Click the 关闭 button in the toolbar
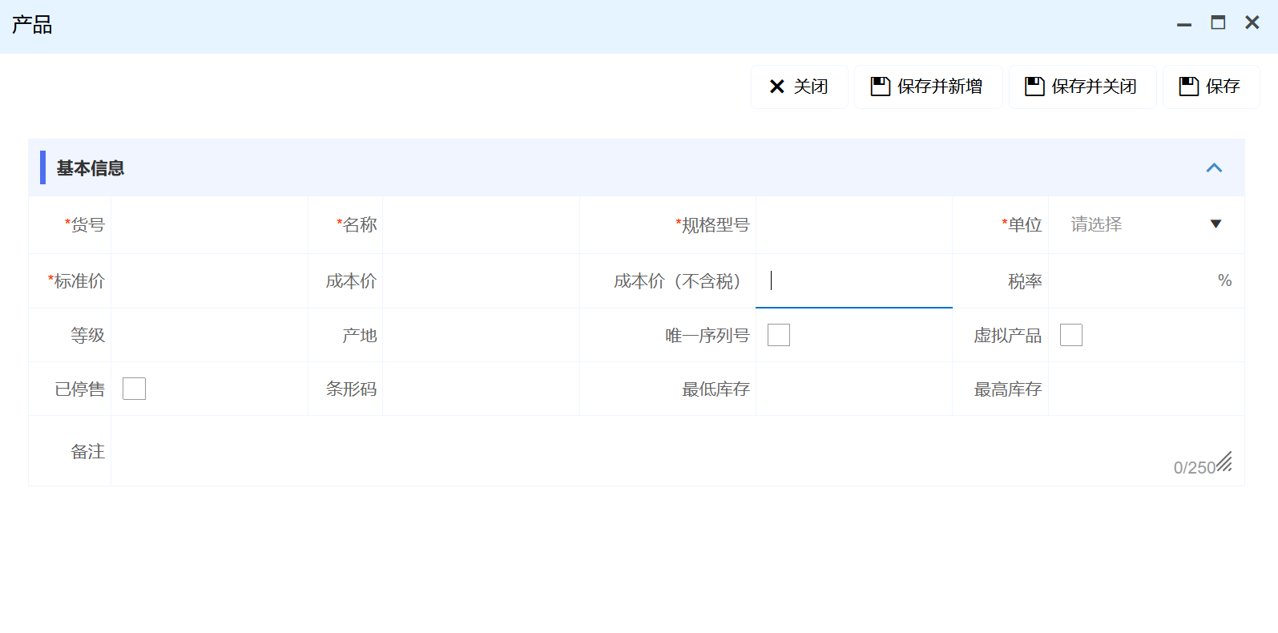1278x633 pixels. [x=798, y=87]
